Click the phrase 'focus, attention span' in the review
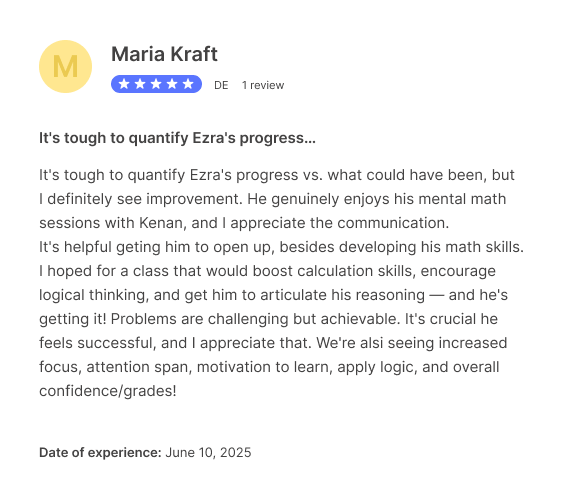The width and height of the screenshot is (564, 495). [115, 367]
